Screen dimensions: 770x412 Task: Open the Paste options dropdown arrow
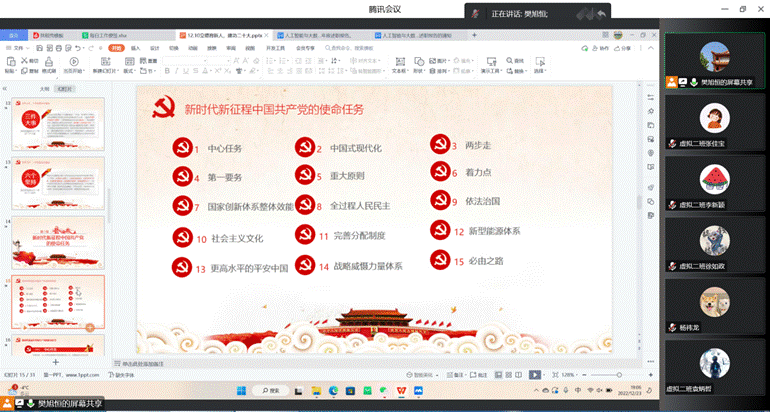tap(14, 71)
